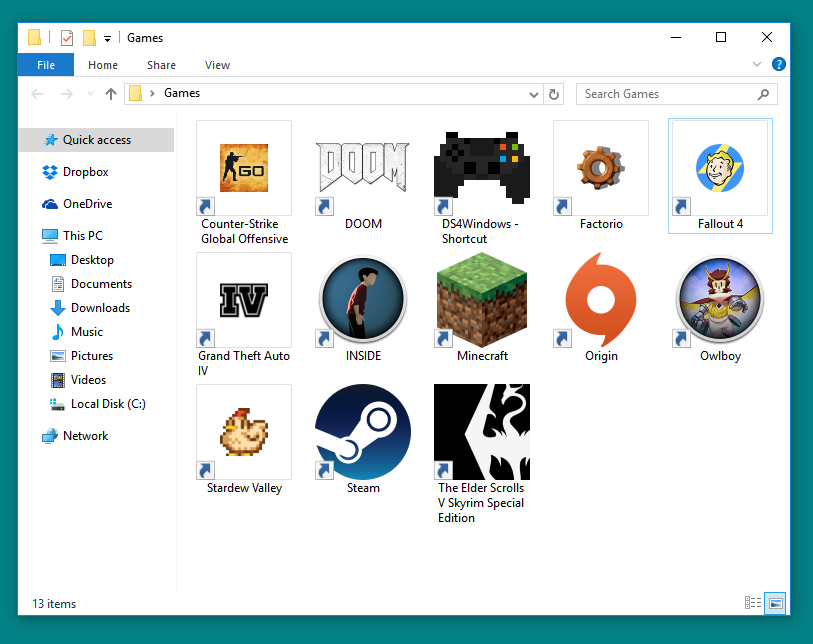Open the DOOM shortcut

pos(362,168)
